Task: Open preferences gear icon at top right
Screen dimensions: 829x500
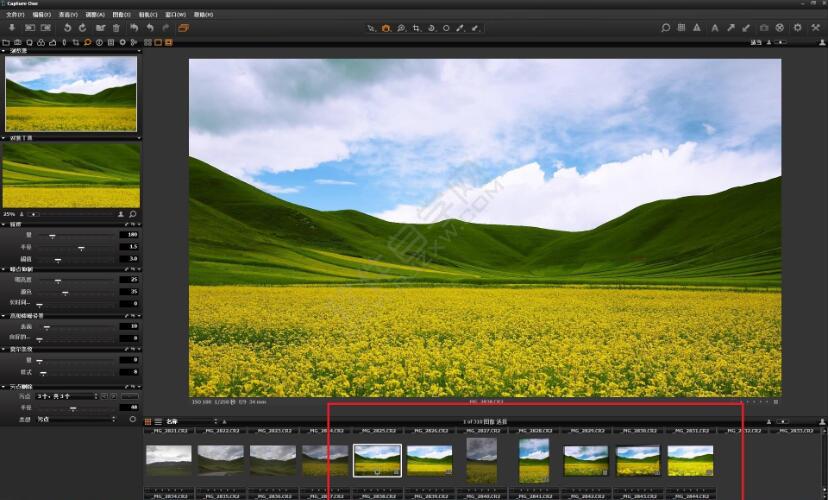Action: (x=797, y=28)
